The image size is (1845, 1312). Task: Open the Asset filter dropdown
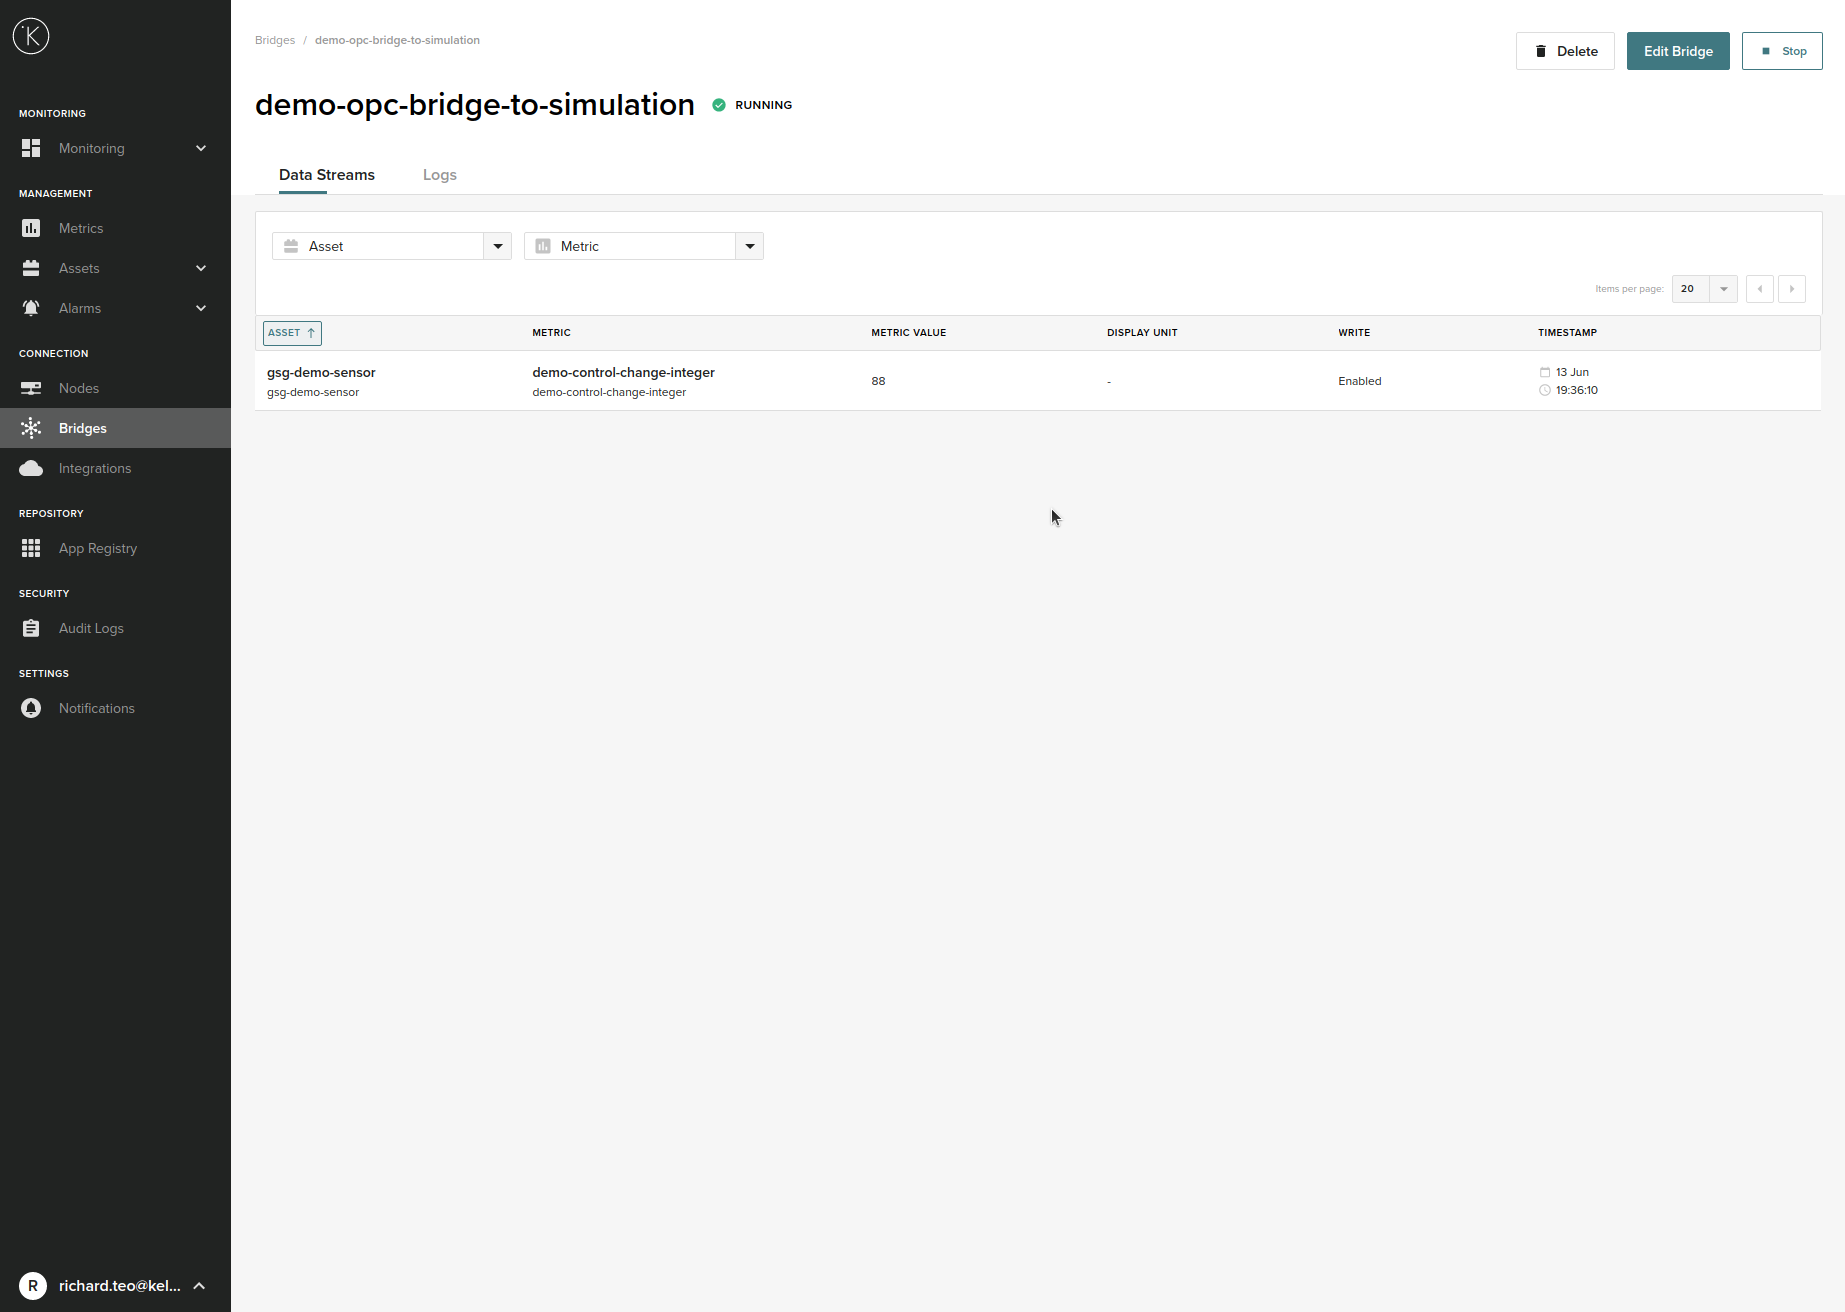497,245
